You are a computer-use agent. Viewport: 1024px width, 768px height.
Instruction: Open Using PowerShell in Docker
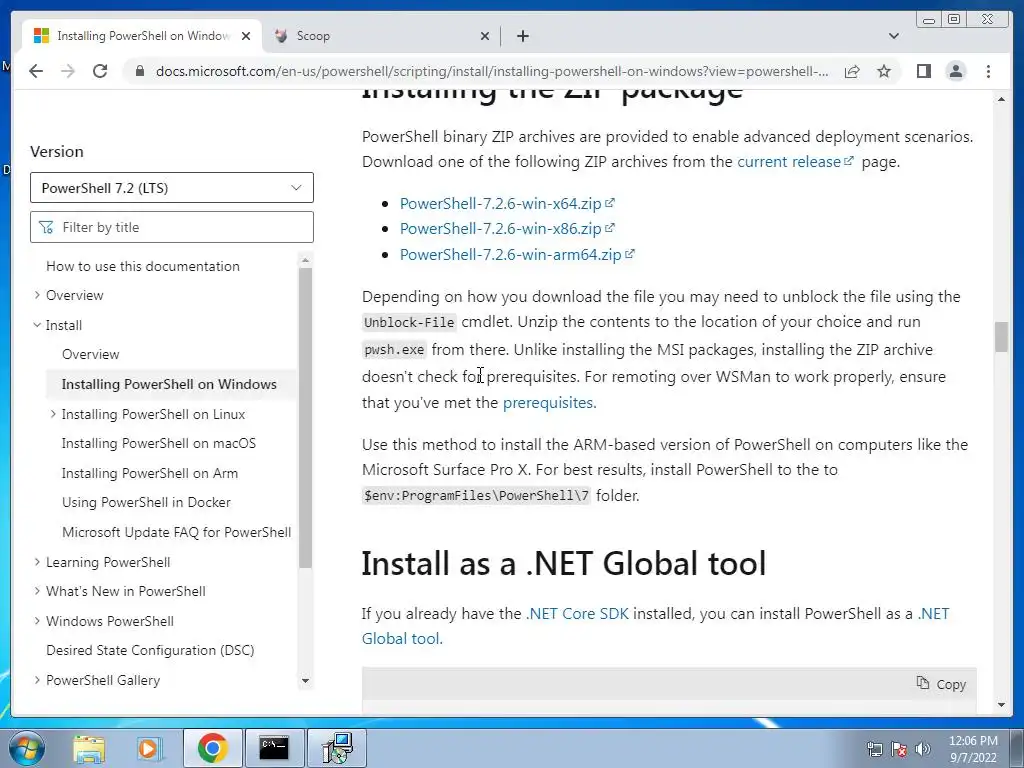point(146,502)
